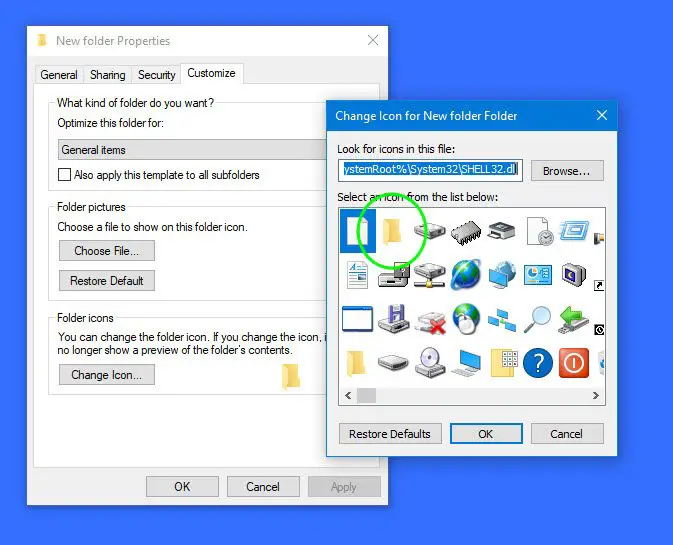Choose the printer icon in the list

501,230
